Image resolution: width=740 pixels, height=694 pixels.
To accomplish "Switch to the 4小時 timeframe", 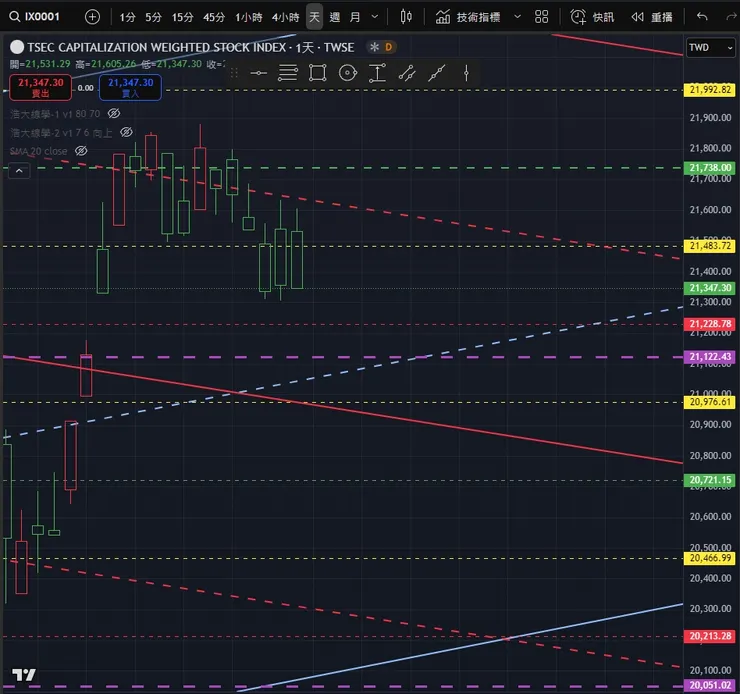I will pos(286,17).
